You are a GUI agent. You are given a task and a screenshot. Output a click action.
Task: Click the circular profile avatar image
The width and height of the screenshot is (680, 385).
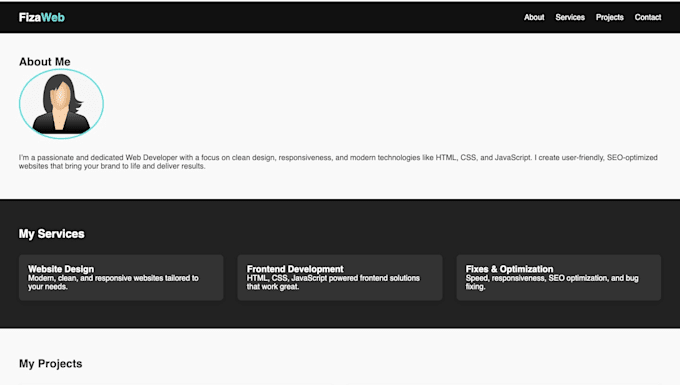(x=61, y=104)
